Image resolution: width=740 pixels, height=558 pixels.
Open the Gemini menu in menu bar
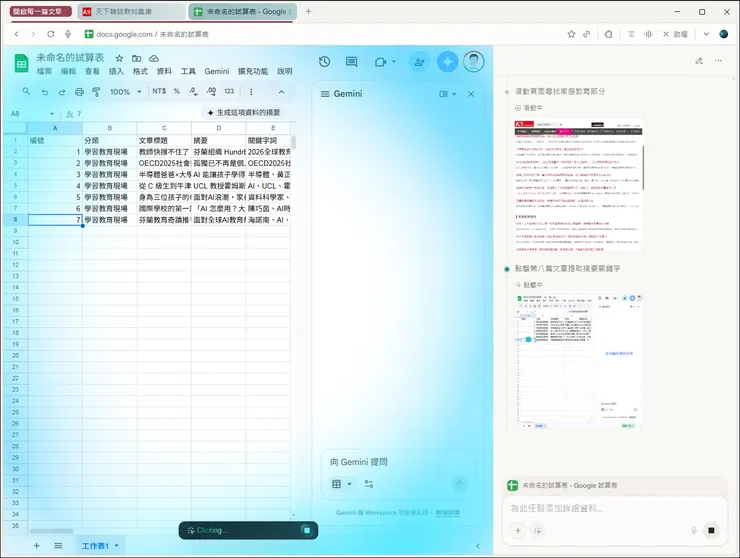[217, 71]
